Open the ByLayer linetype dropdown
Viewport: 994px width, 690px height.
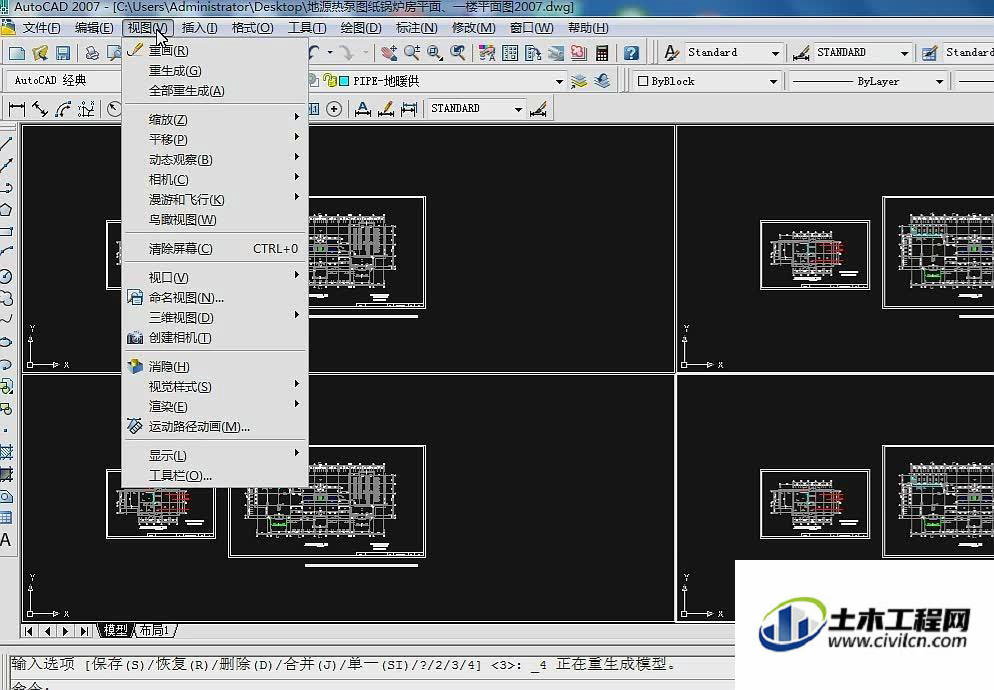coord(939,81)
